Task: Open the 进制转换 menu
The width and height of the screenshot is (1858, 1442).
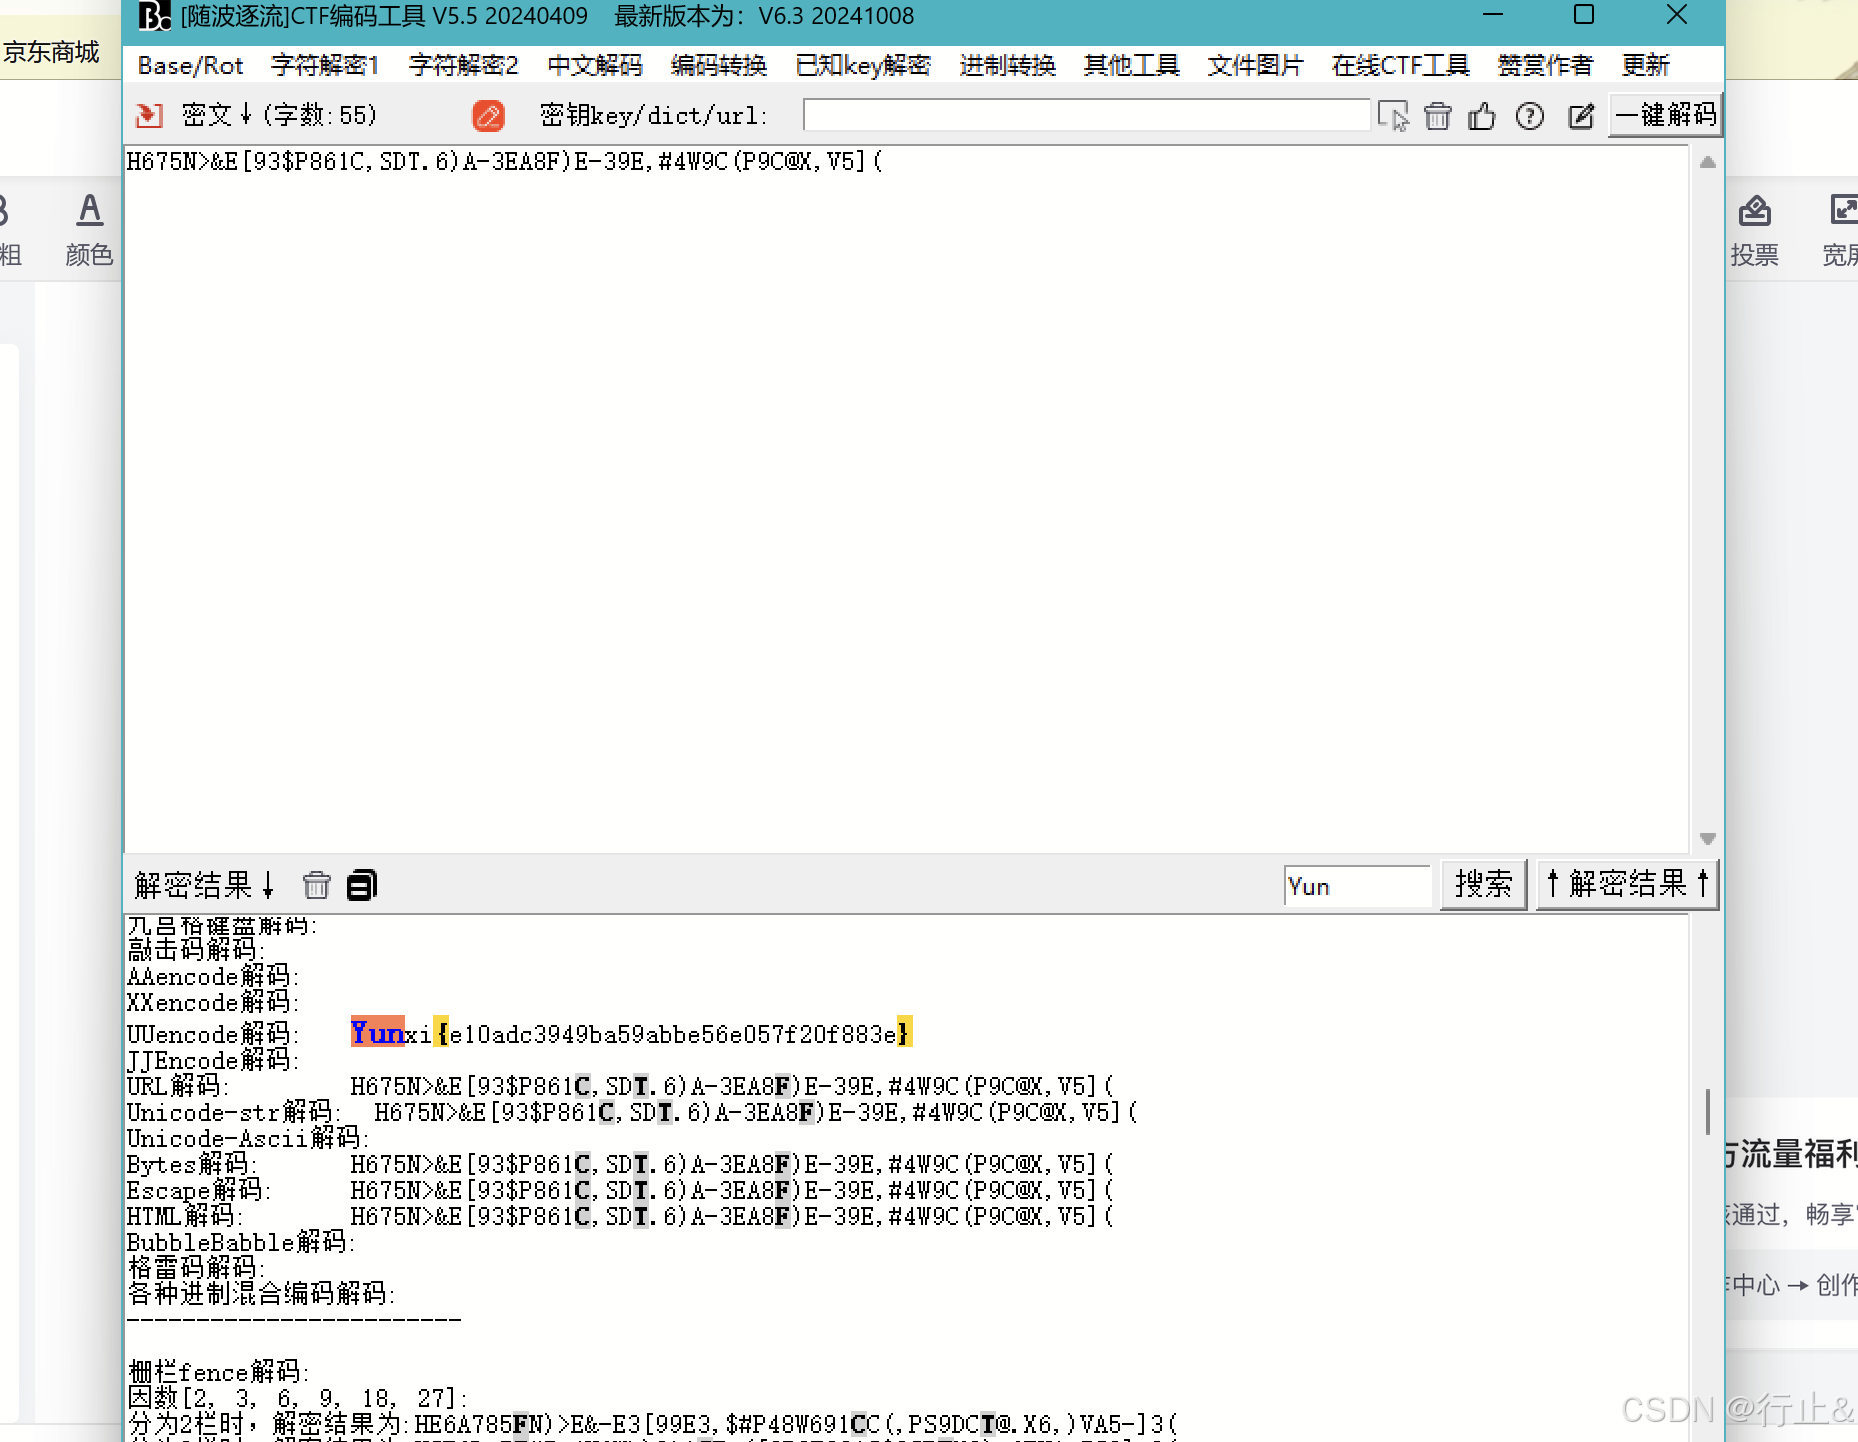Action: coord(1007,66)
